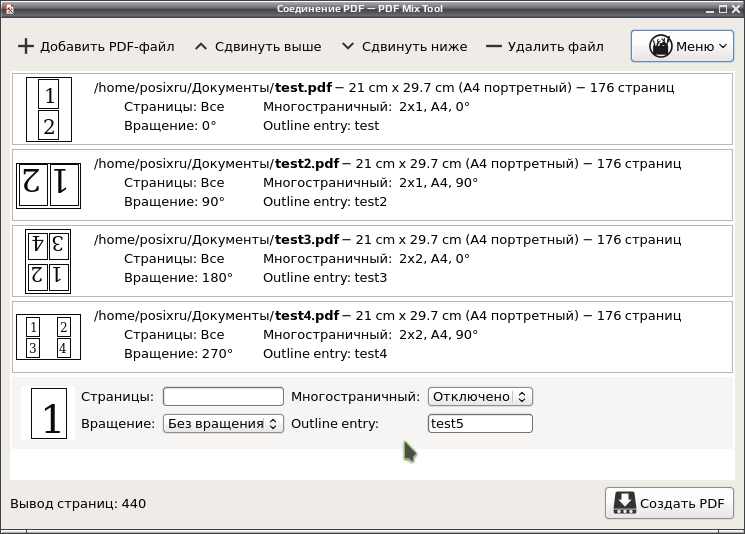The height and width of the screenshot is (534, 745).
Task: Click the Outline entry field containing test5
Action: click(x=480, y=423)
